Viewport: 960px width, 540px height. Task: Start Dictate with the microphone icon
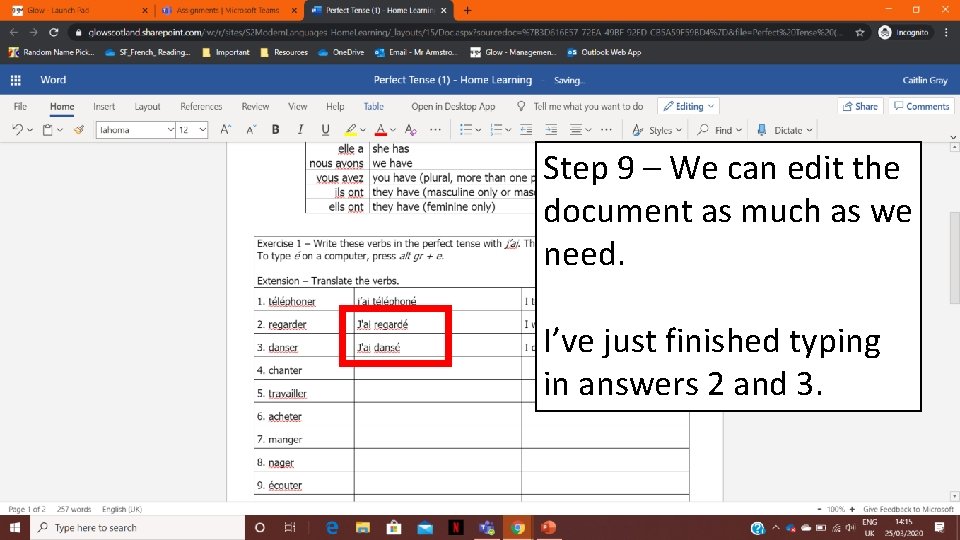[762, 130]
